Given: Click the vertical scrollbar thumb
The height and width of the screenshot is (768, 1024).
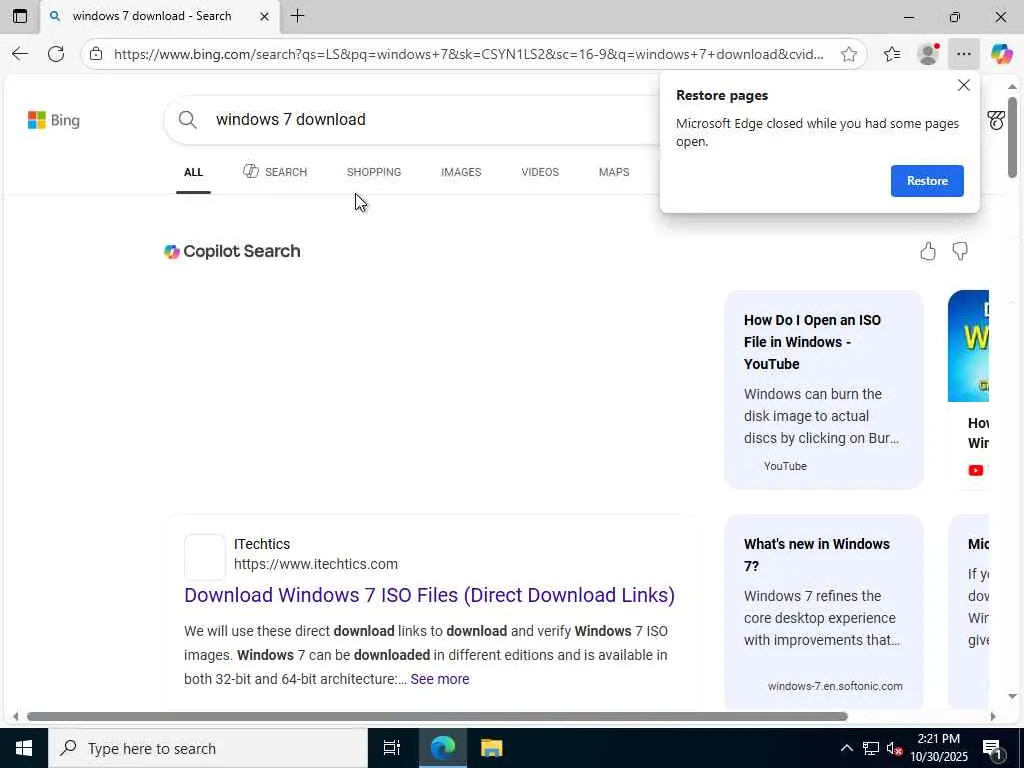Looking at the screenshot, I should click(1012, 137).
